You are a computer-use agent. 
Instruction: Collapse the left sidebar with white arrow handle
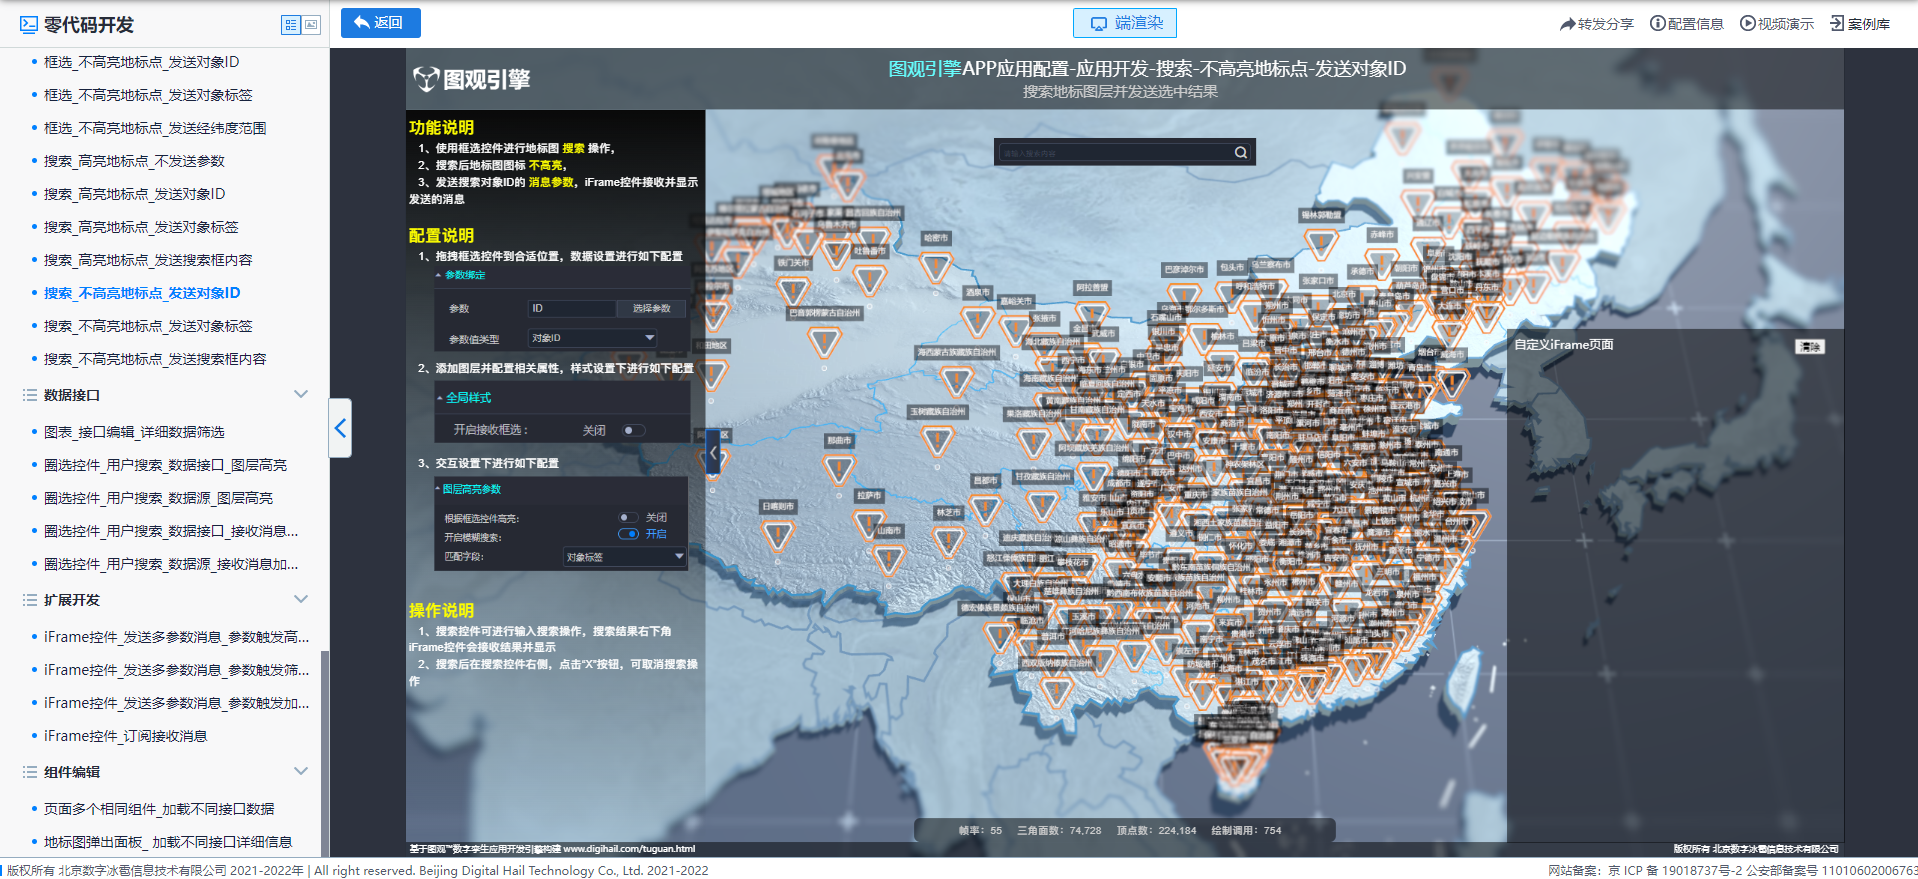[340, 428]
